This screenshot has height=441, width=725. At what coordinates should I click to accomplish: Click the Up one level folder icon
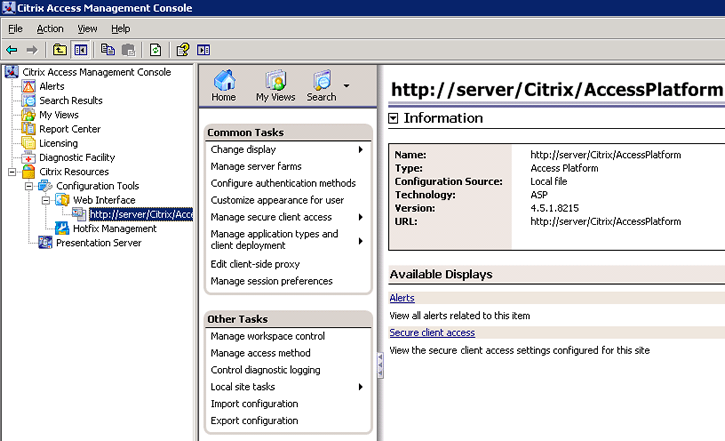(x=60, y=49)
